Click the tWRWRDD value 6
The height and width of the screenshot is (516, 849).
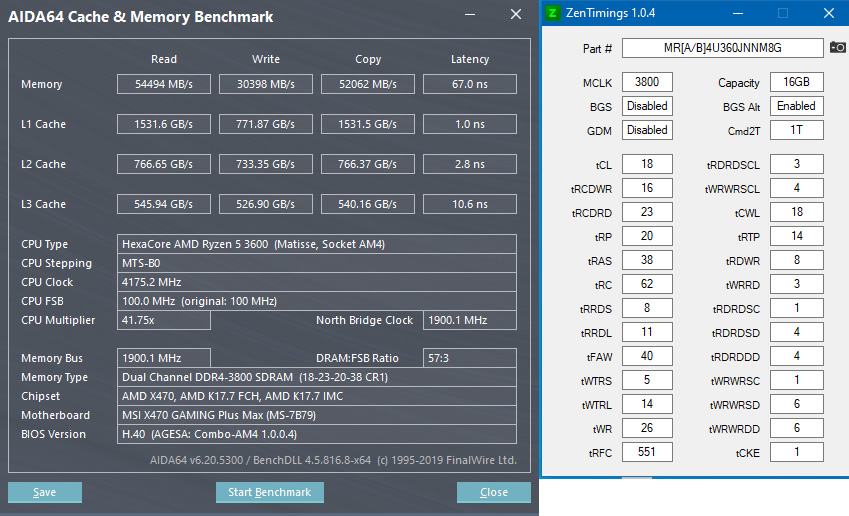coord(796,428)
